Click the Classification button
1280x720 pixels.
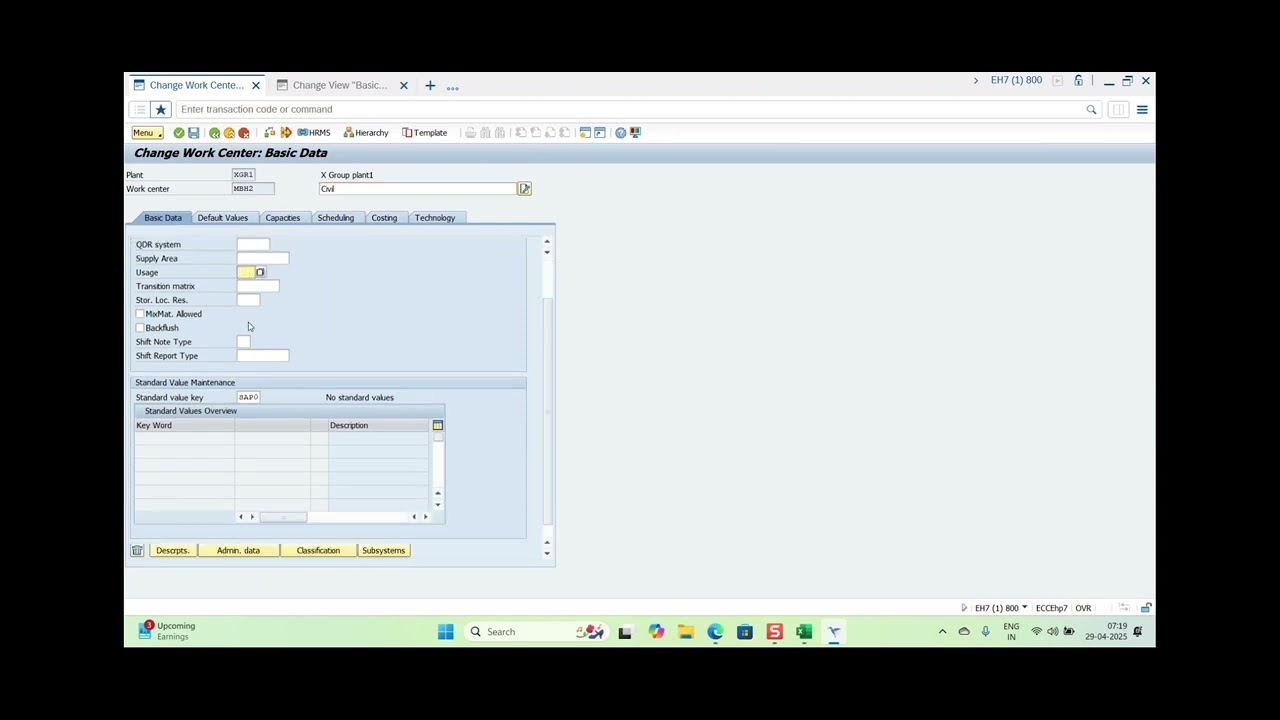[x=318, y=551]
